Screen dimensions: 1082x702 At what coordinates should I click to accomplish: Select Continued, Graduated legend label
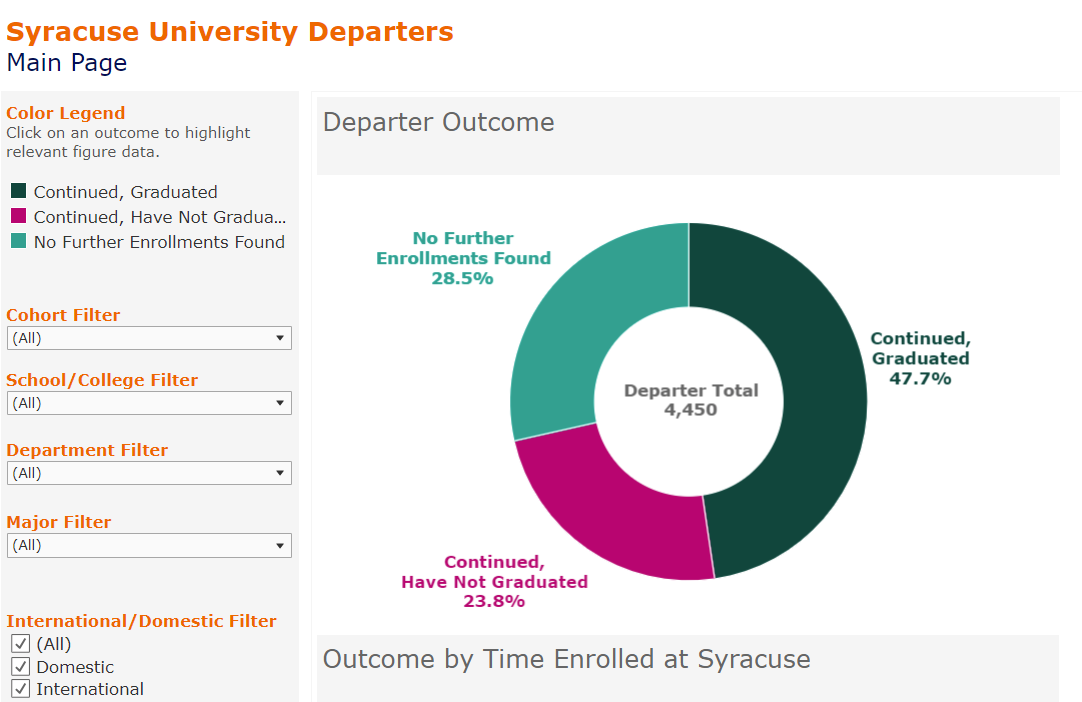pyautogui.click(x=125, y=192)
